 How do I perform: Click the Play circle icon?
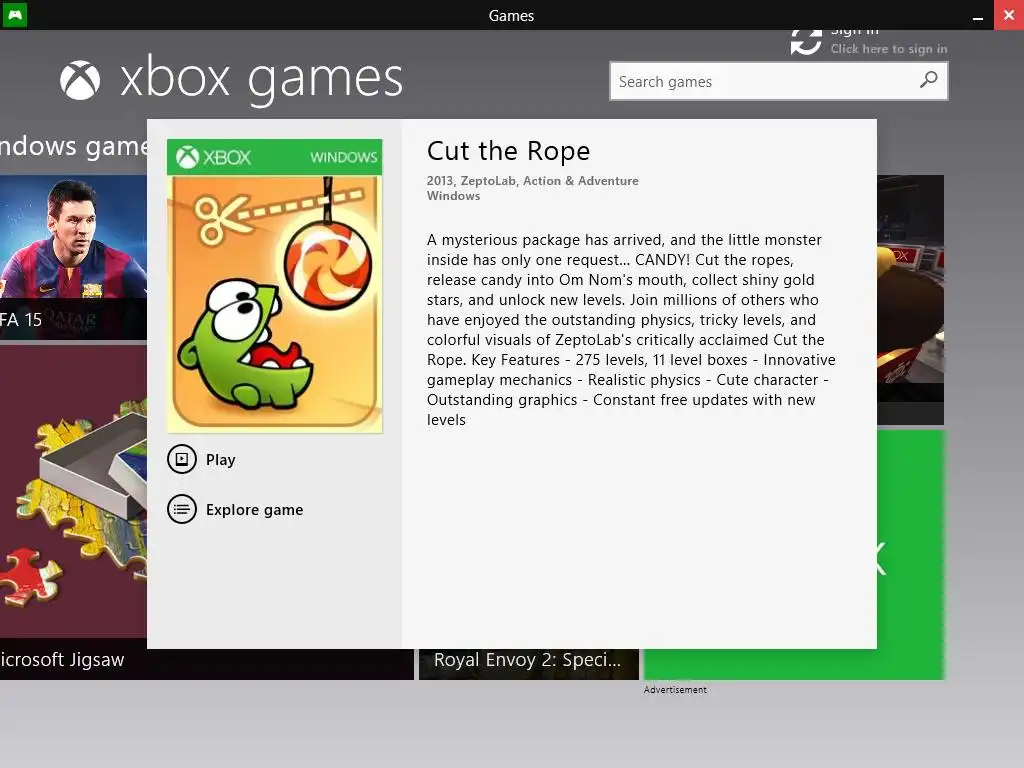(x=182, y=459)
